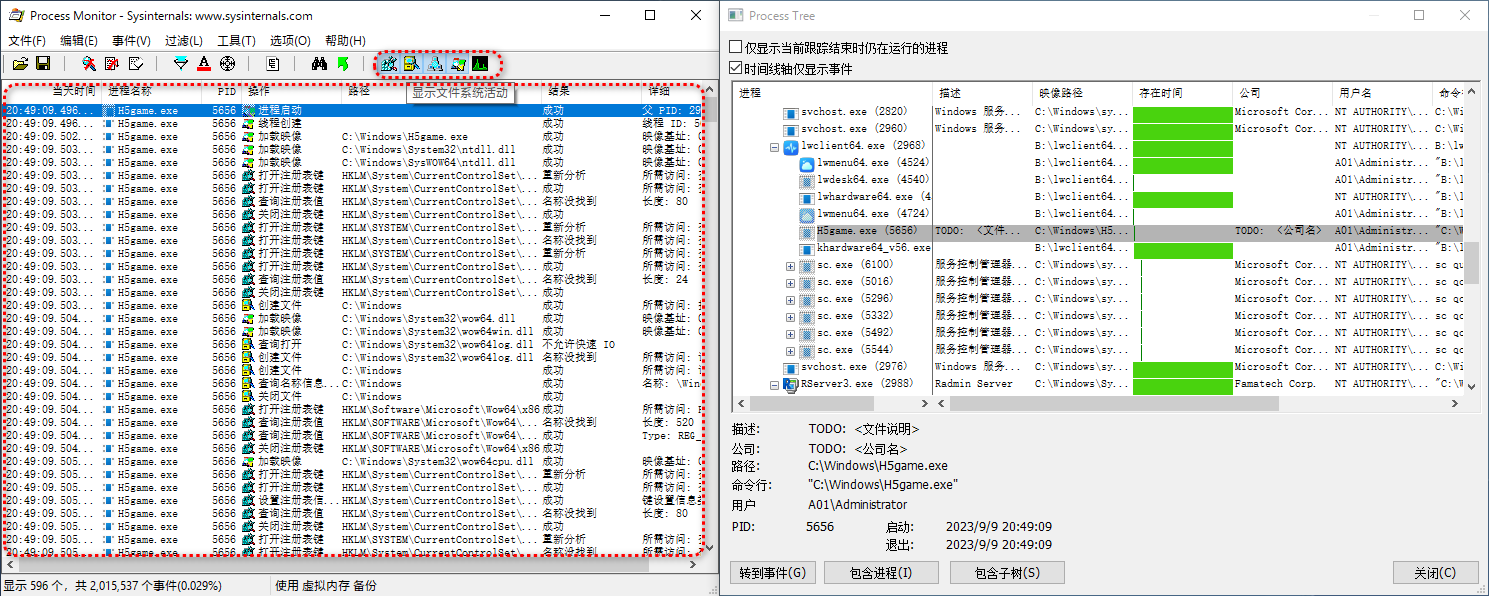The image size is (1489, 596).
Task: Click the Process Tree vertical scrollbar thumb
Action: pyautogui.click(x=1472, y=261)
